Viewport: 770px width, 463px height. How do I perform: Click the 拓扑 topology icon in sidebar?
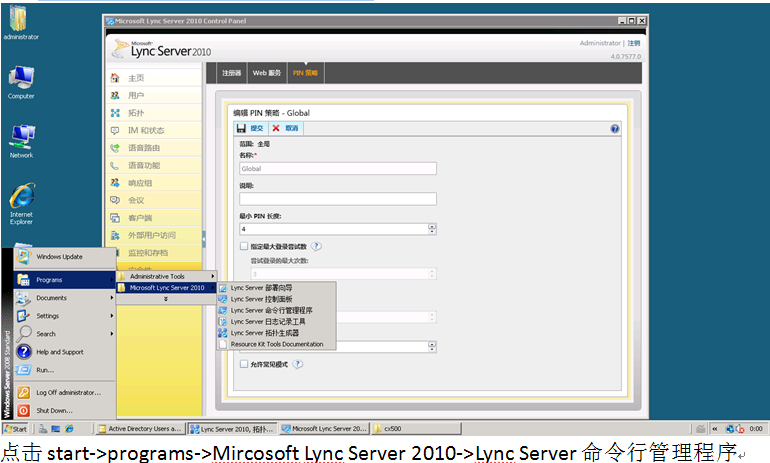(115, 113)
